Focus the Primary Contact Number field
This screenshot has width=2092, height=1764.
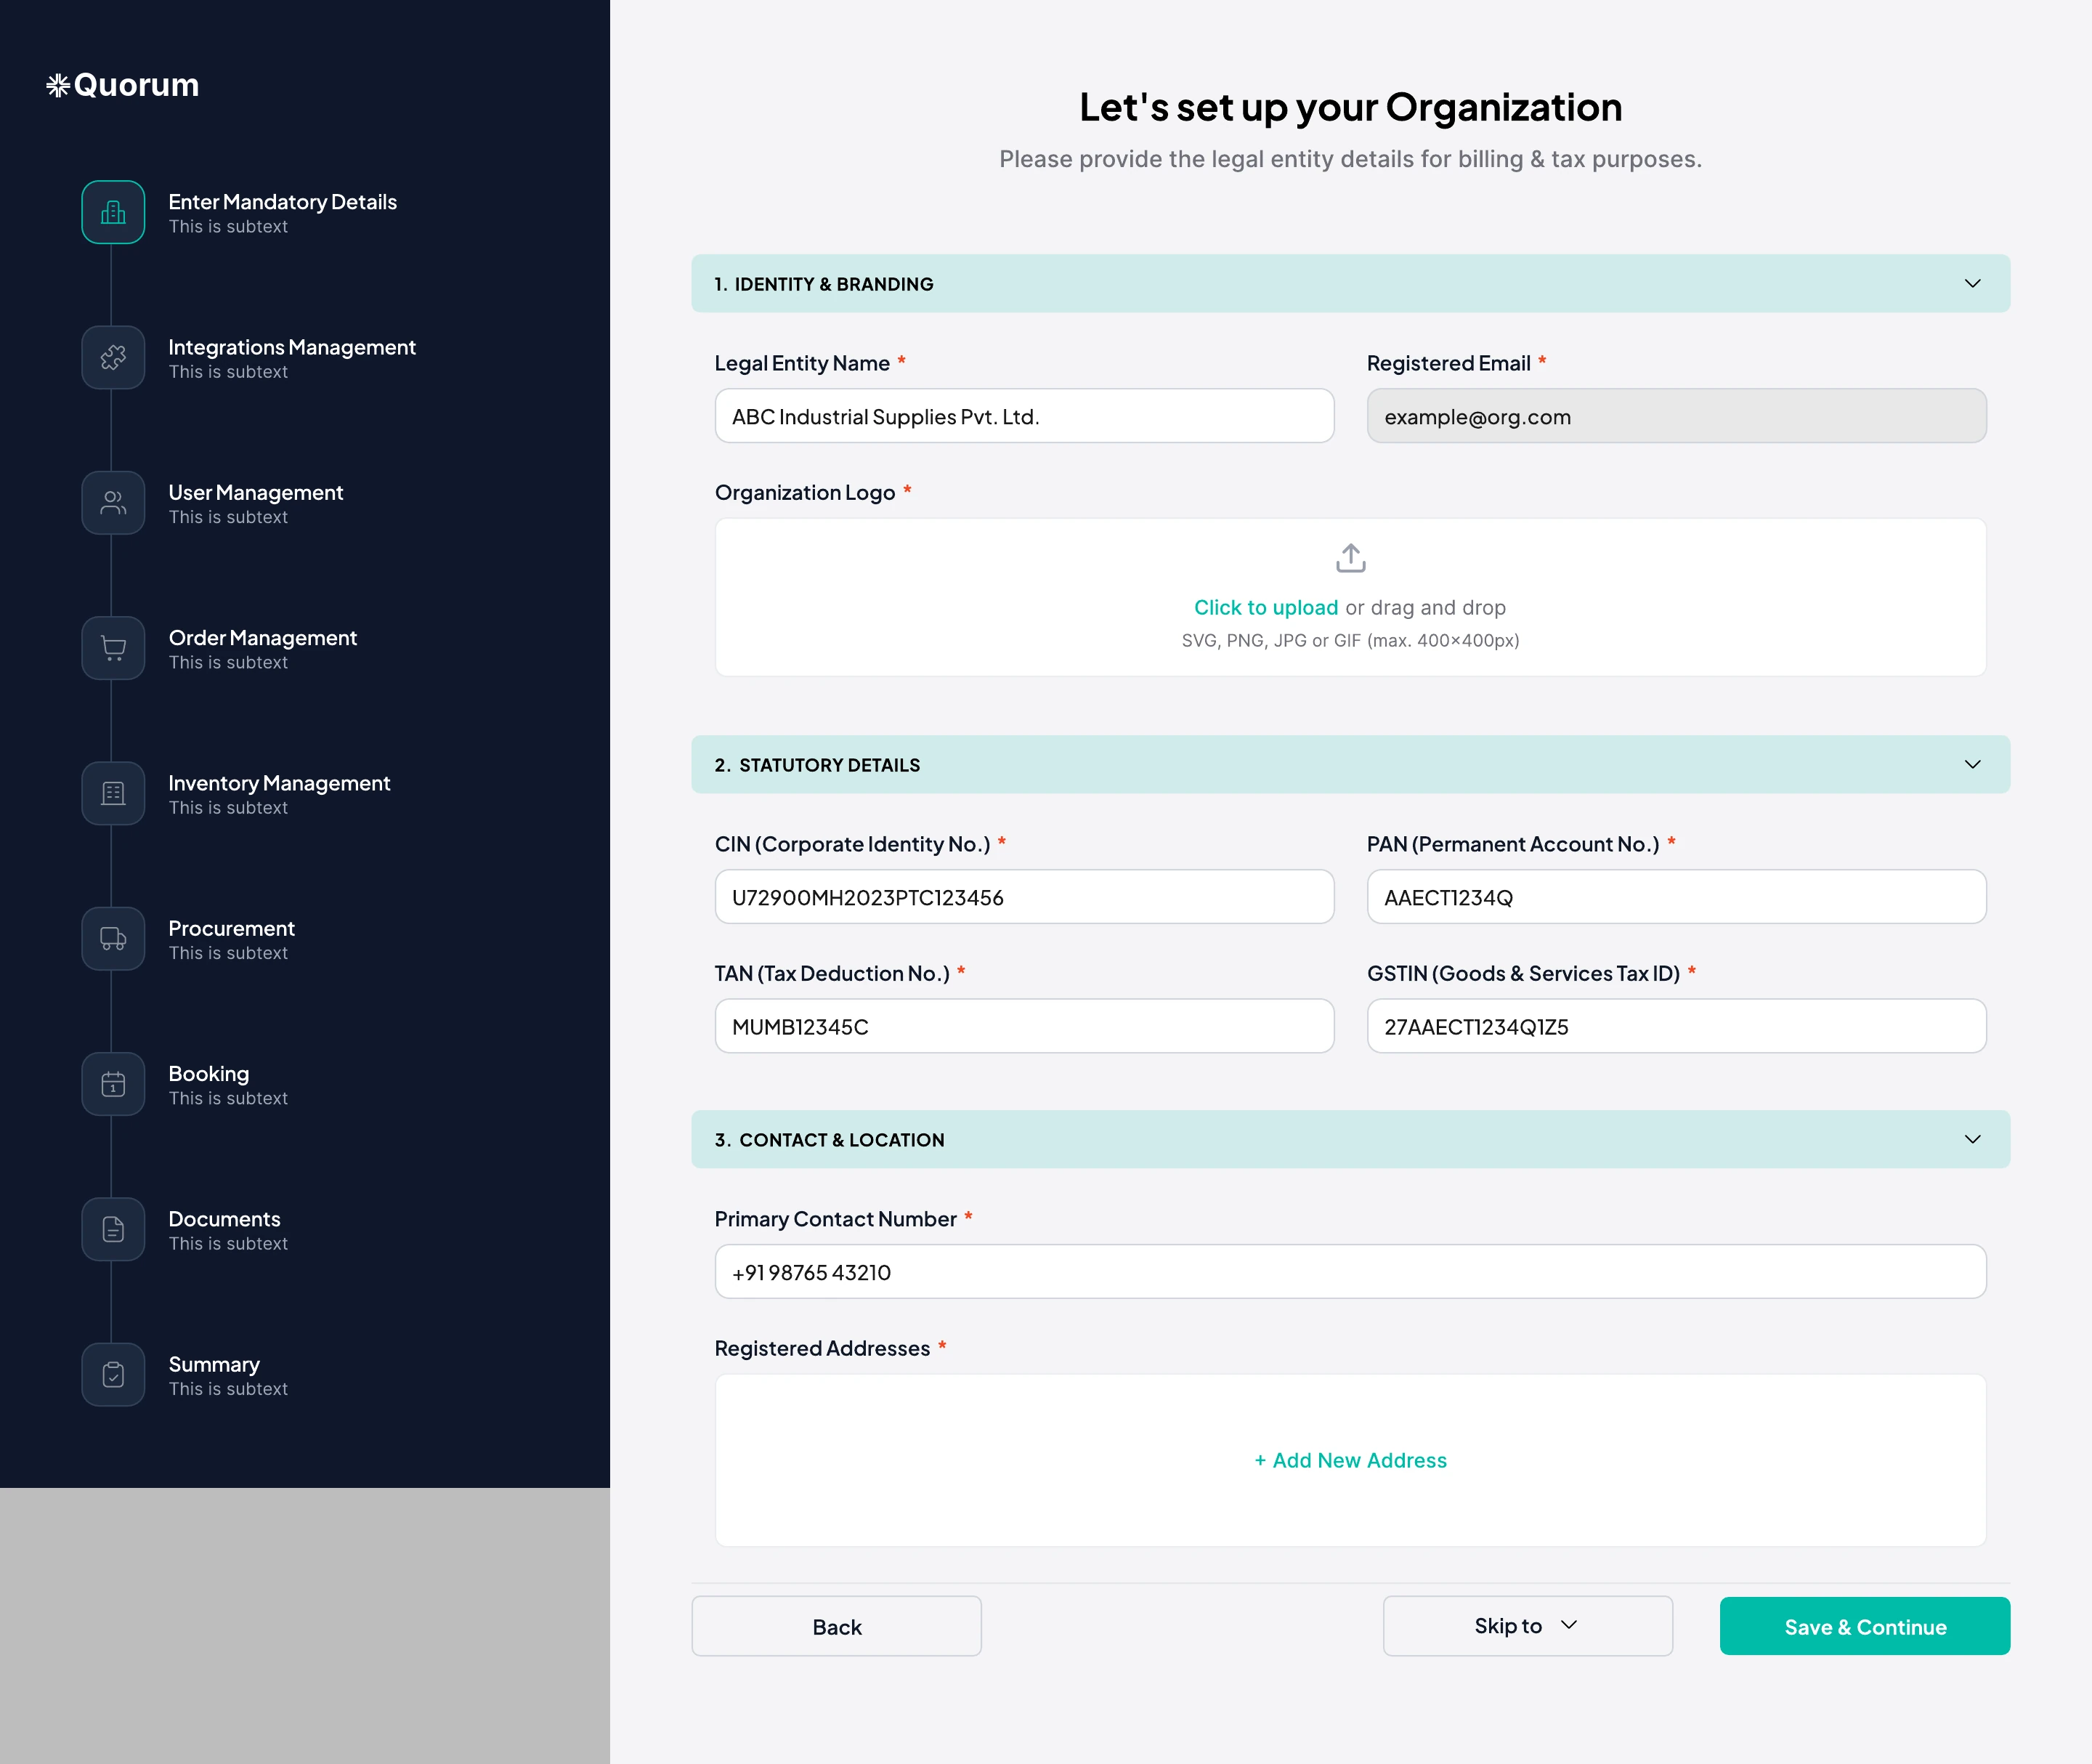point(1350,1272)
